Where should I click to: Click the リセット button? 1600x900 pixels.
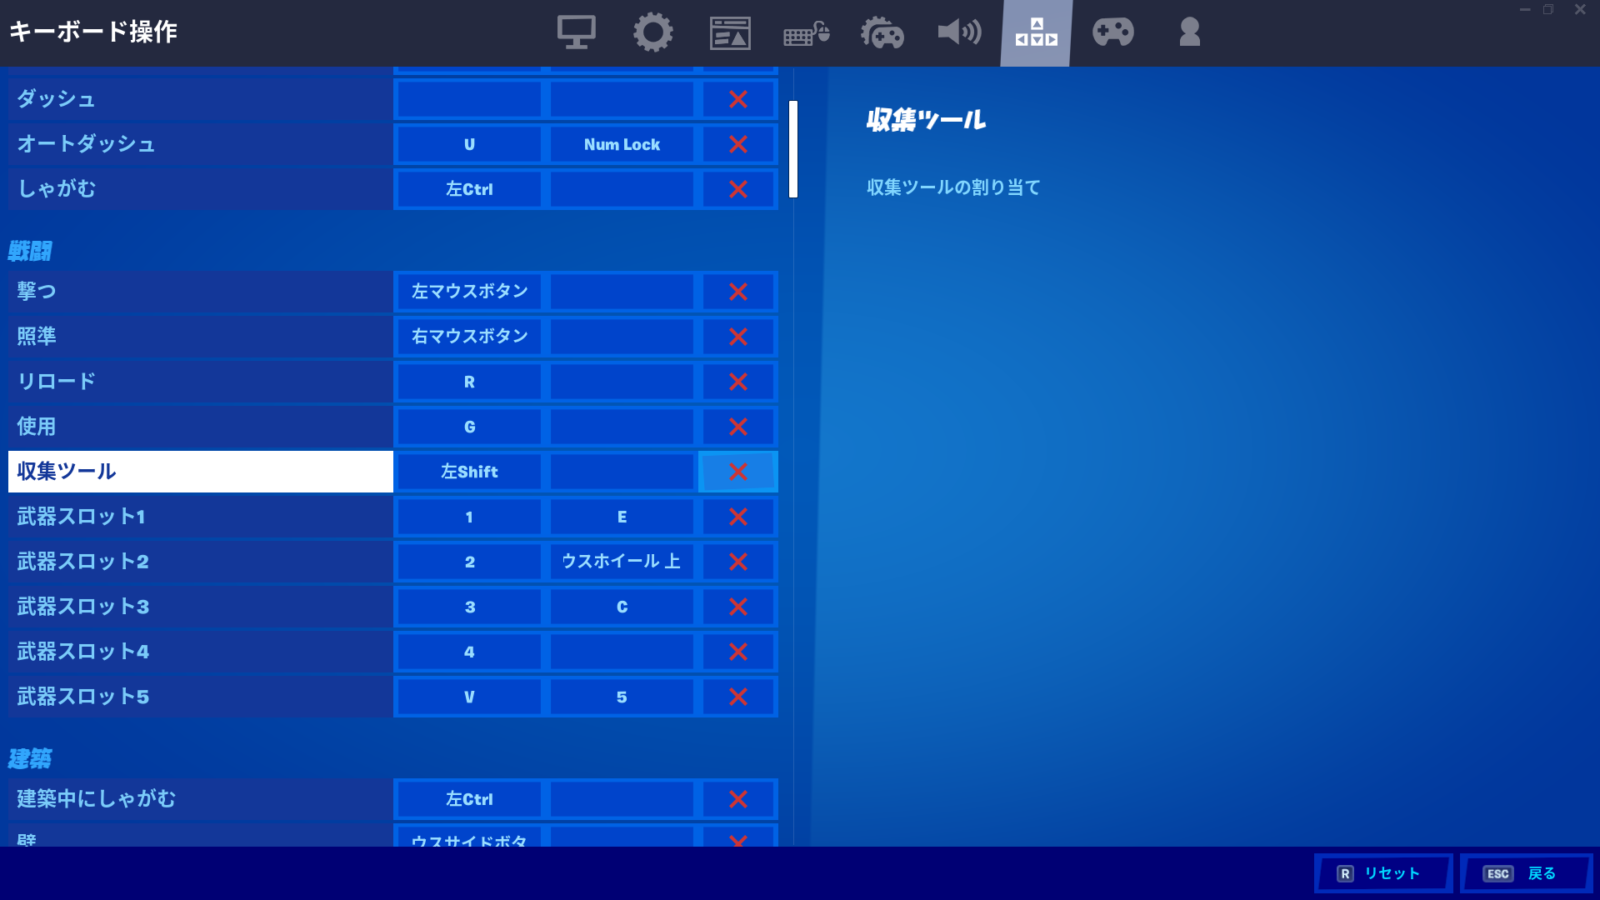1383,873
